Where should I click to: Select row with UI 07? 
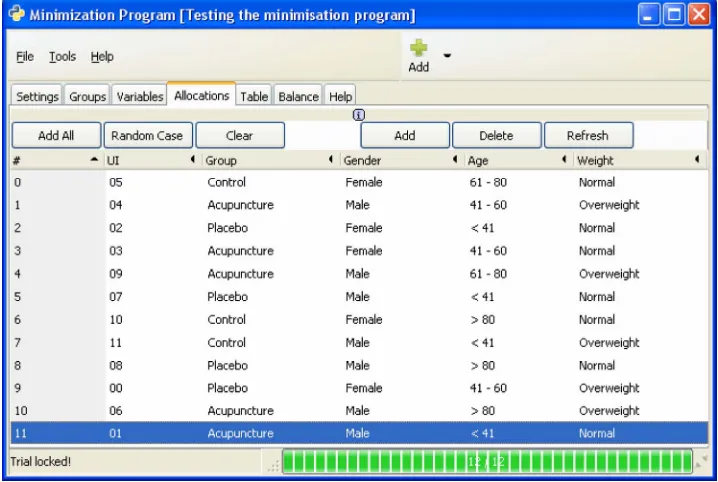(x=359, y=297)
